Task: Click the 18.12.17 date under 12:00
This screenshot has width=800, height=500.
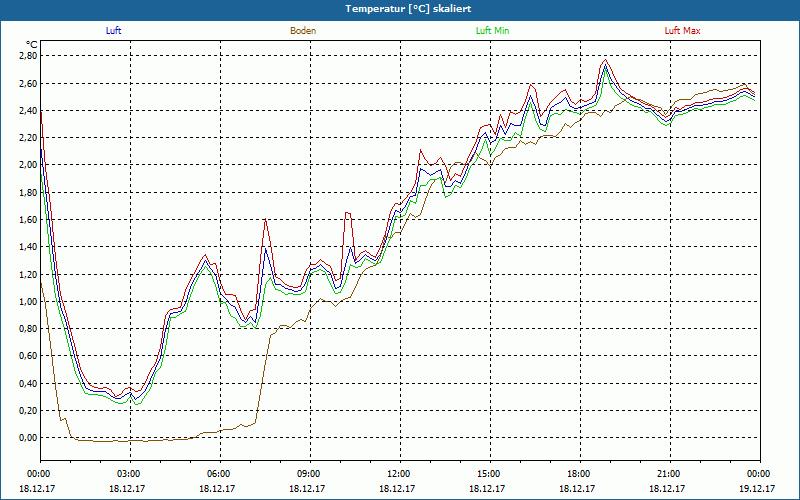Action: (x=397, y=488)
